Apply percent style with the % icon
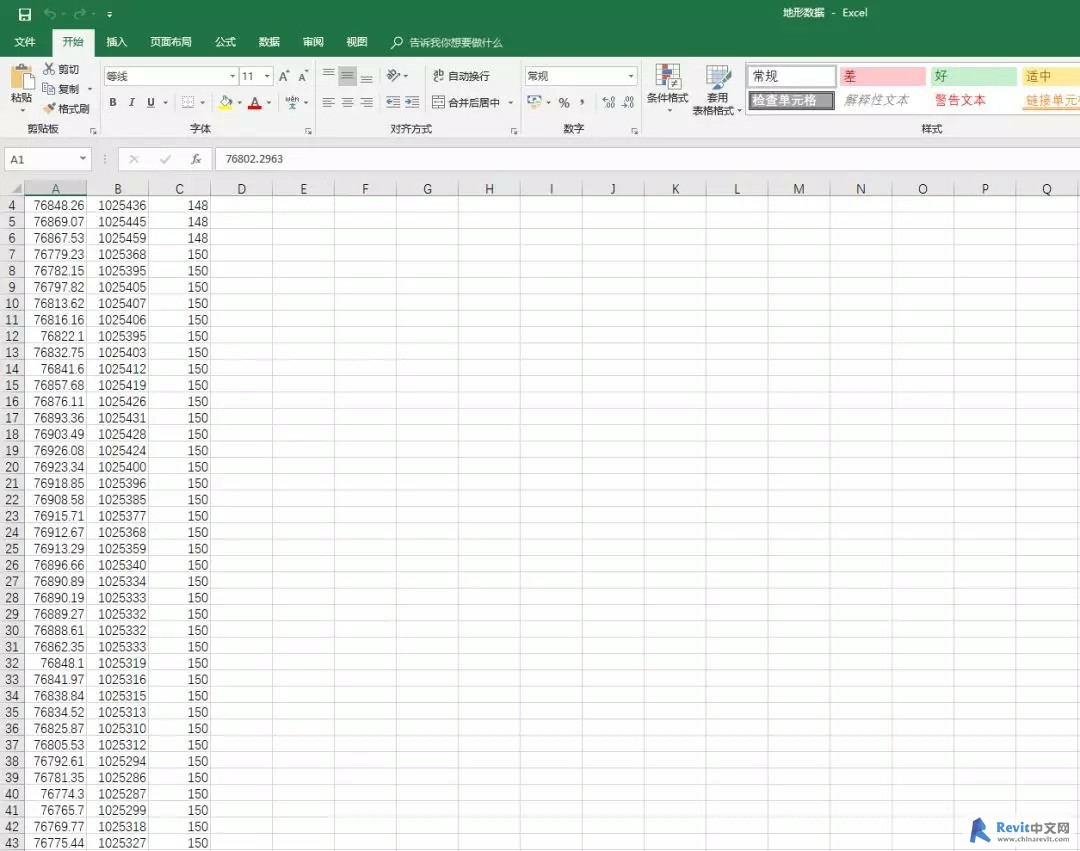The width and height of the screenshot is (1080, 851). (564, 102)
